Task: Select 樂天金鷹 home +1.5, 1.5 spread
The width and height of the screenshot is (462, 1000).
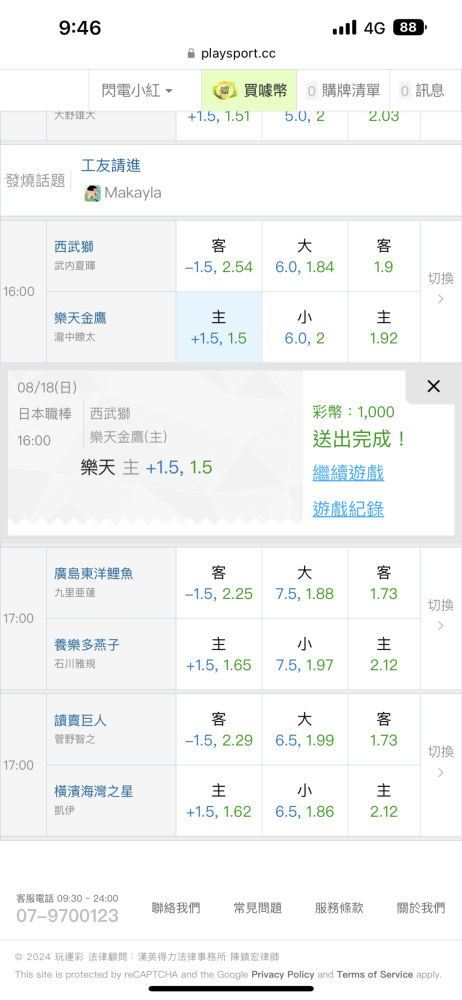Action: [x=219, y=327]
